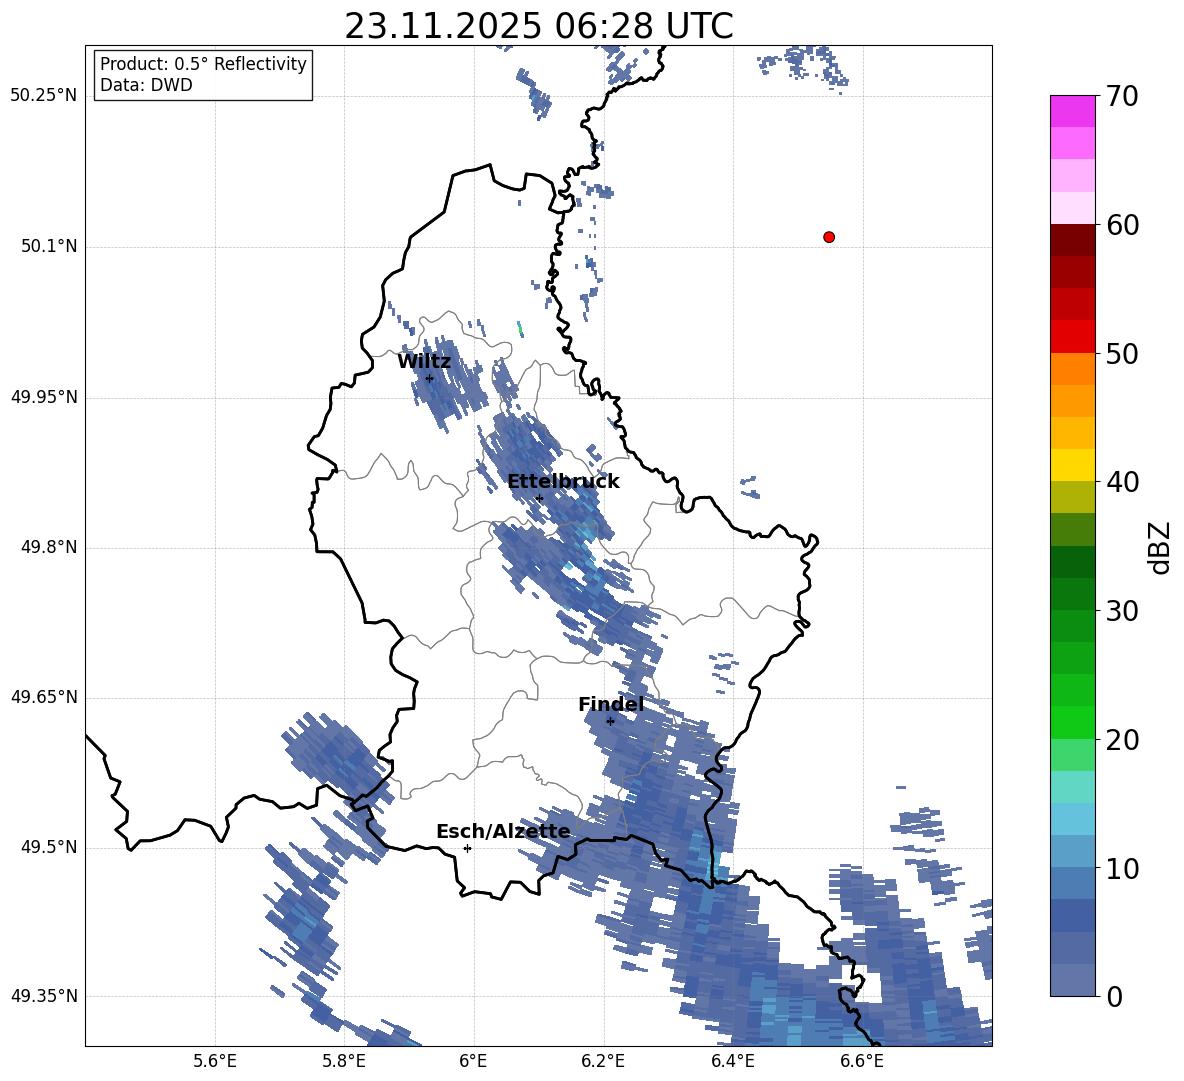Screen dimensions: 1184x1081
Task: Click the 5.8°E longitude label
Action: point(344,1061)
